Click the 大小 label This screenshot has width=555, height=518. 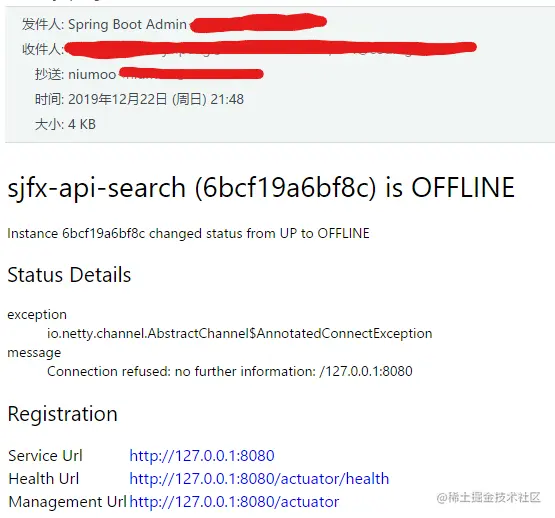(49, 124)
